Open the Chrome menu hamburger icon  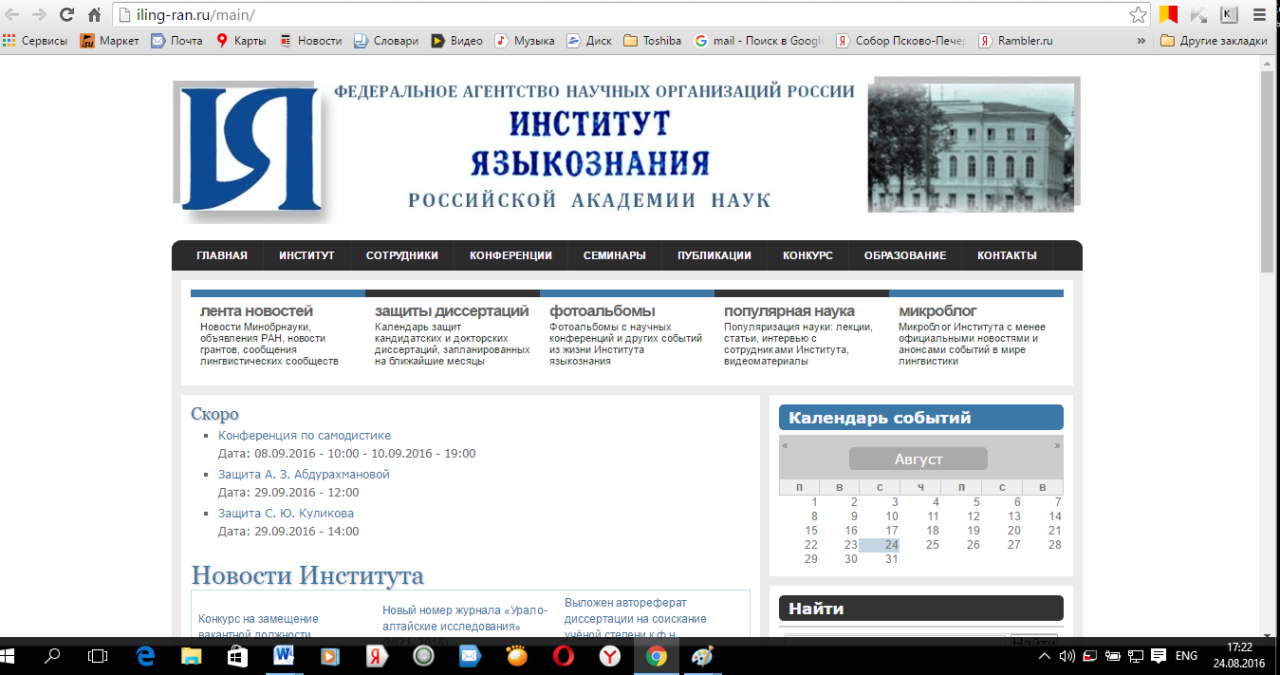click(x=1260, y=15)
